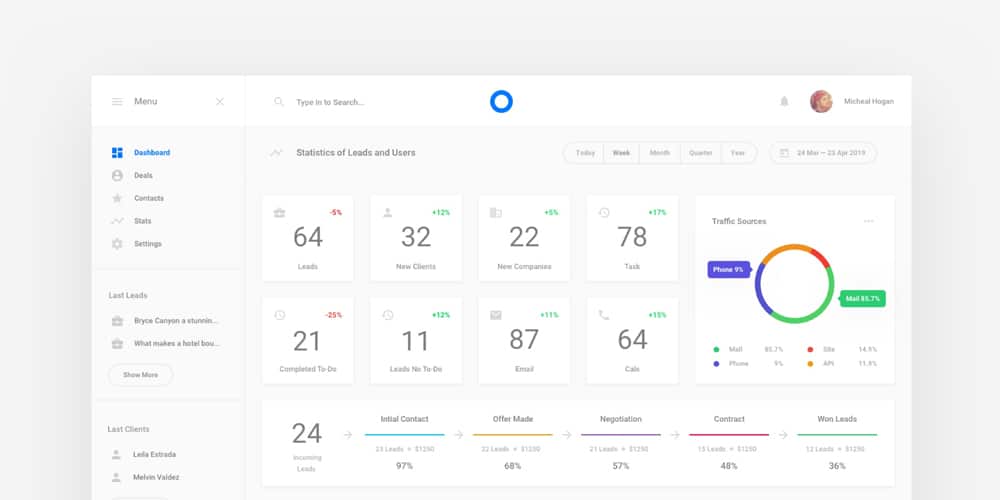Viewport: 1000px width, 500px height.
Task: Click the orange API legend dot
Action: click(810, 364)
